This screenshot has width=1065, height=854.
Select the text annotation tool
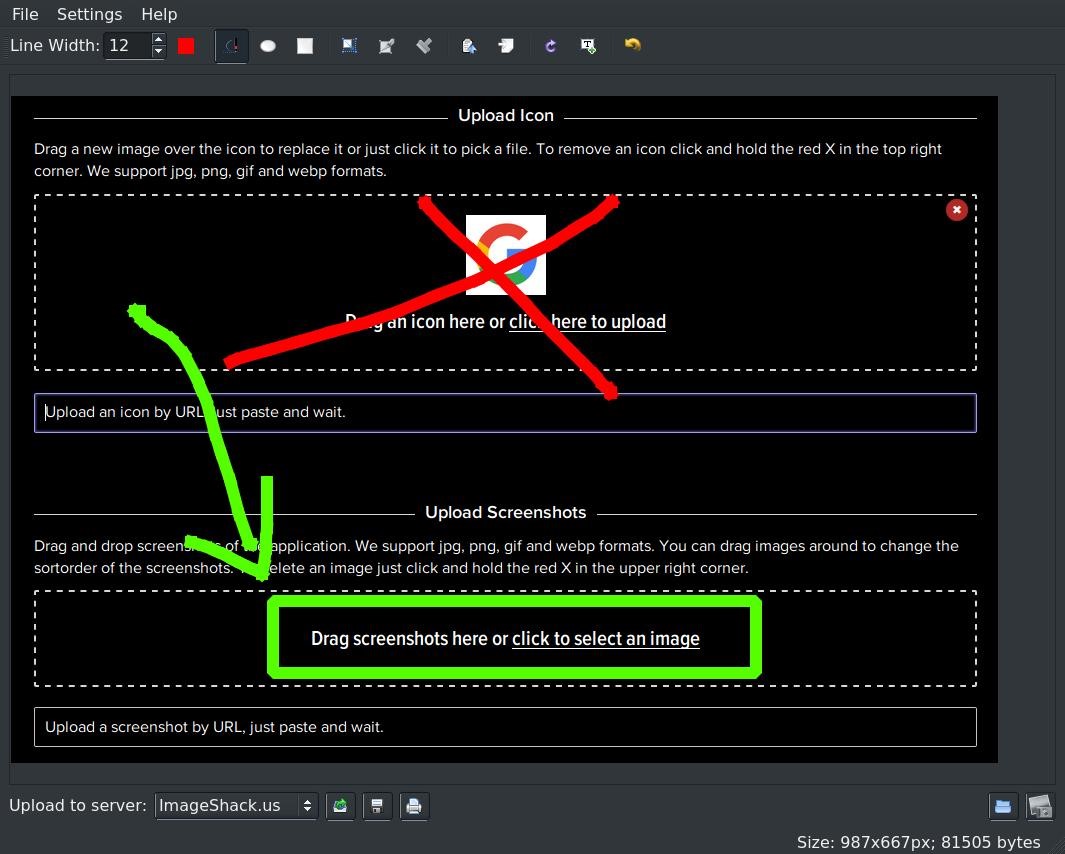tap(588, 45)
